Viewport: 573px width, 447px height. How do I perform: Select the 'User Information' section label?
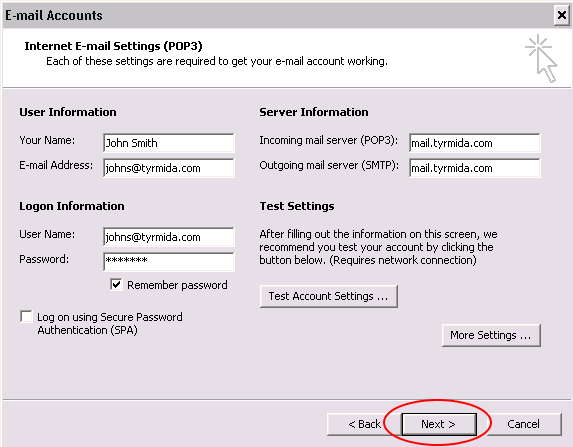tap(68, 112)
